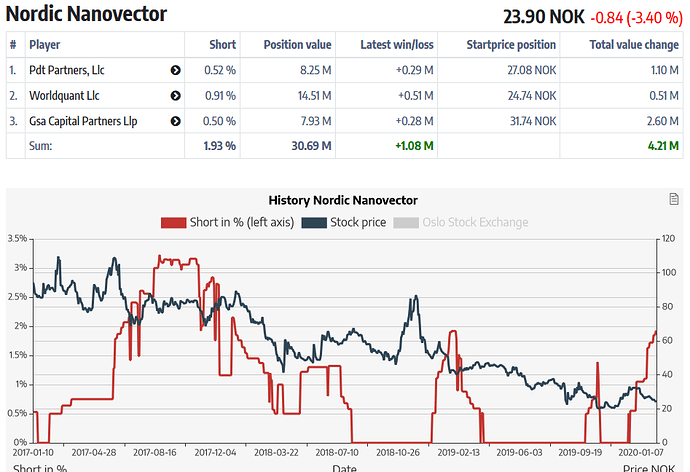Open the Gsa Capital Partners Llp link
The image size is (690, 472).
click(x=83, y=121)
